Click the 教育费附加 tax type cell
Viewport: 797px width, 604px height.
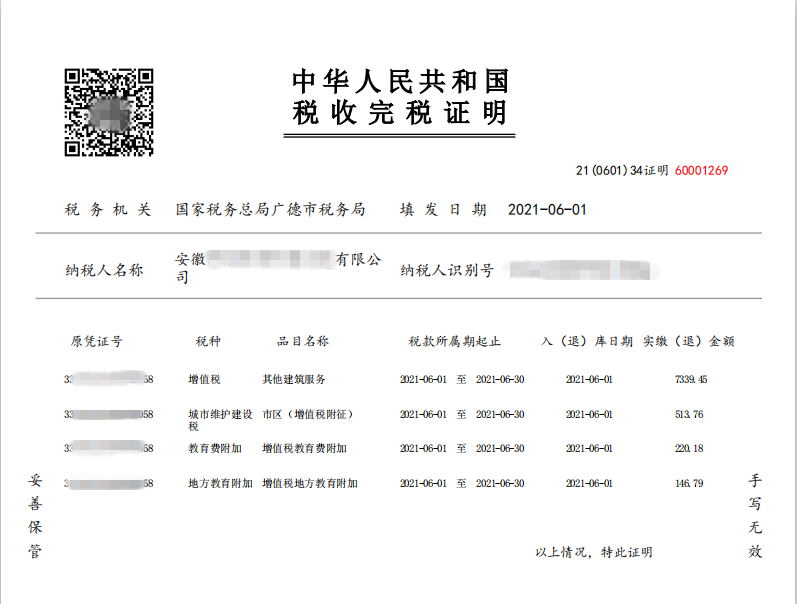pos(215,448)
